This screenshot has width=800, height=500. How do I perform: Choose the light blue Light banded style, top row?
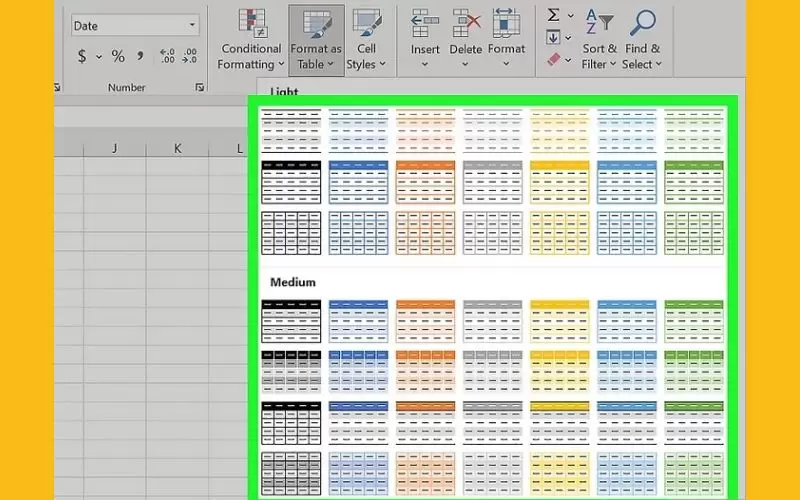click(x=627, y=131)
